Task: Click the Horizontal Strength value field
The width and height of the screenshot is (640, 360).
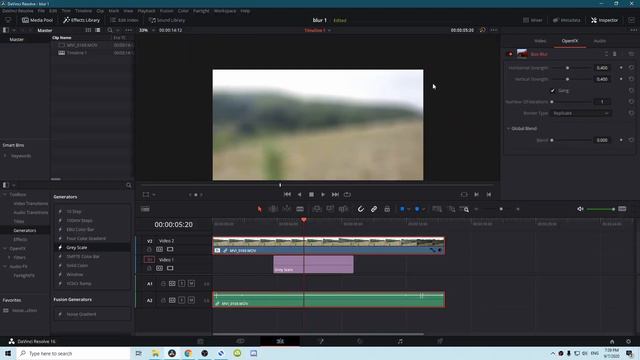Action: [x=602, y=68]
